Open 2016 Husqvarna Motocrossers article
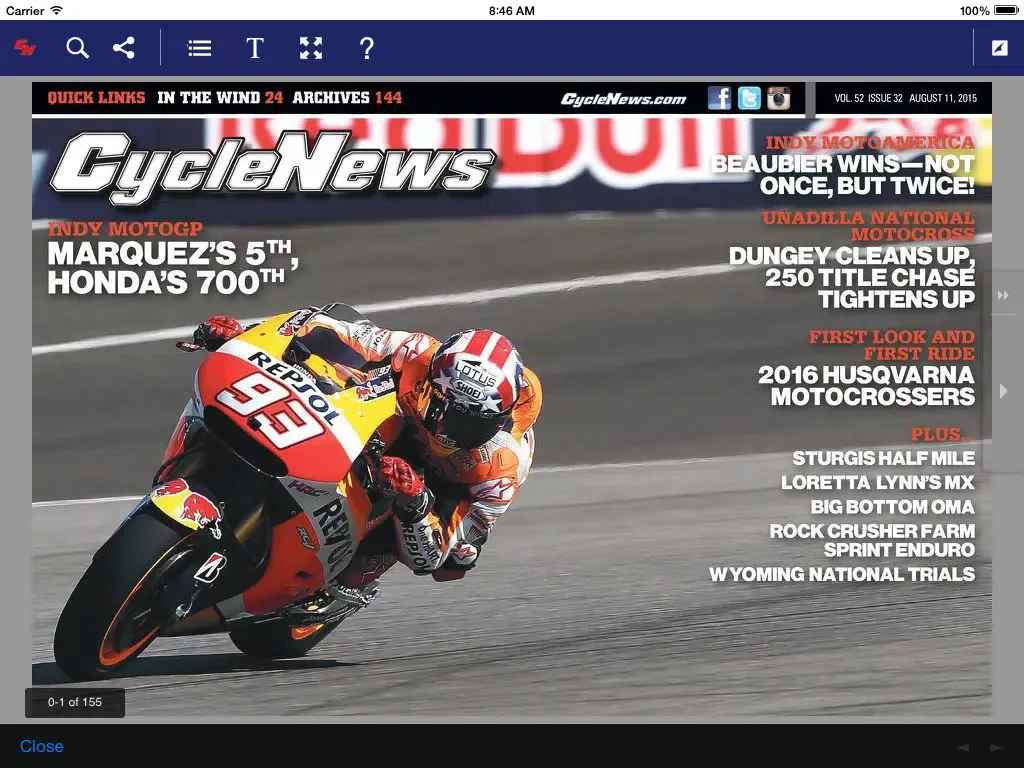 point(866,385)
